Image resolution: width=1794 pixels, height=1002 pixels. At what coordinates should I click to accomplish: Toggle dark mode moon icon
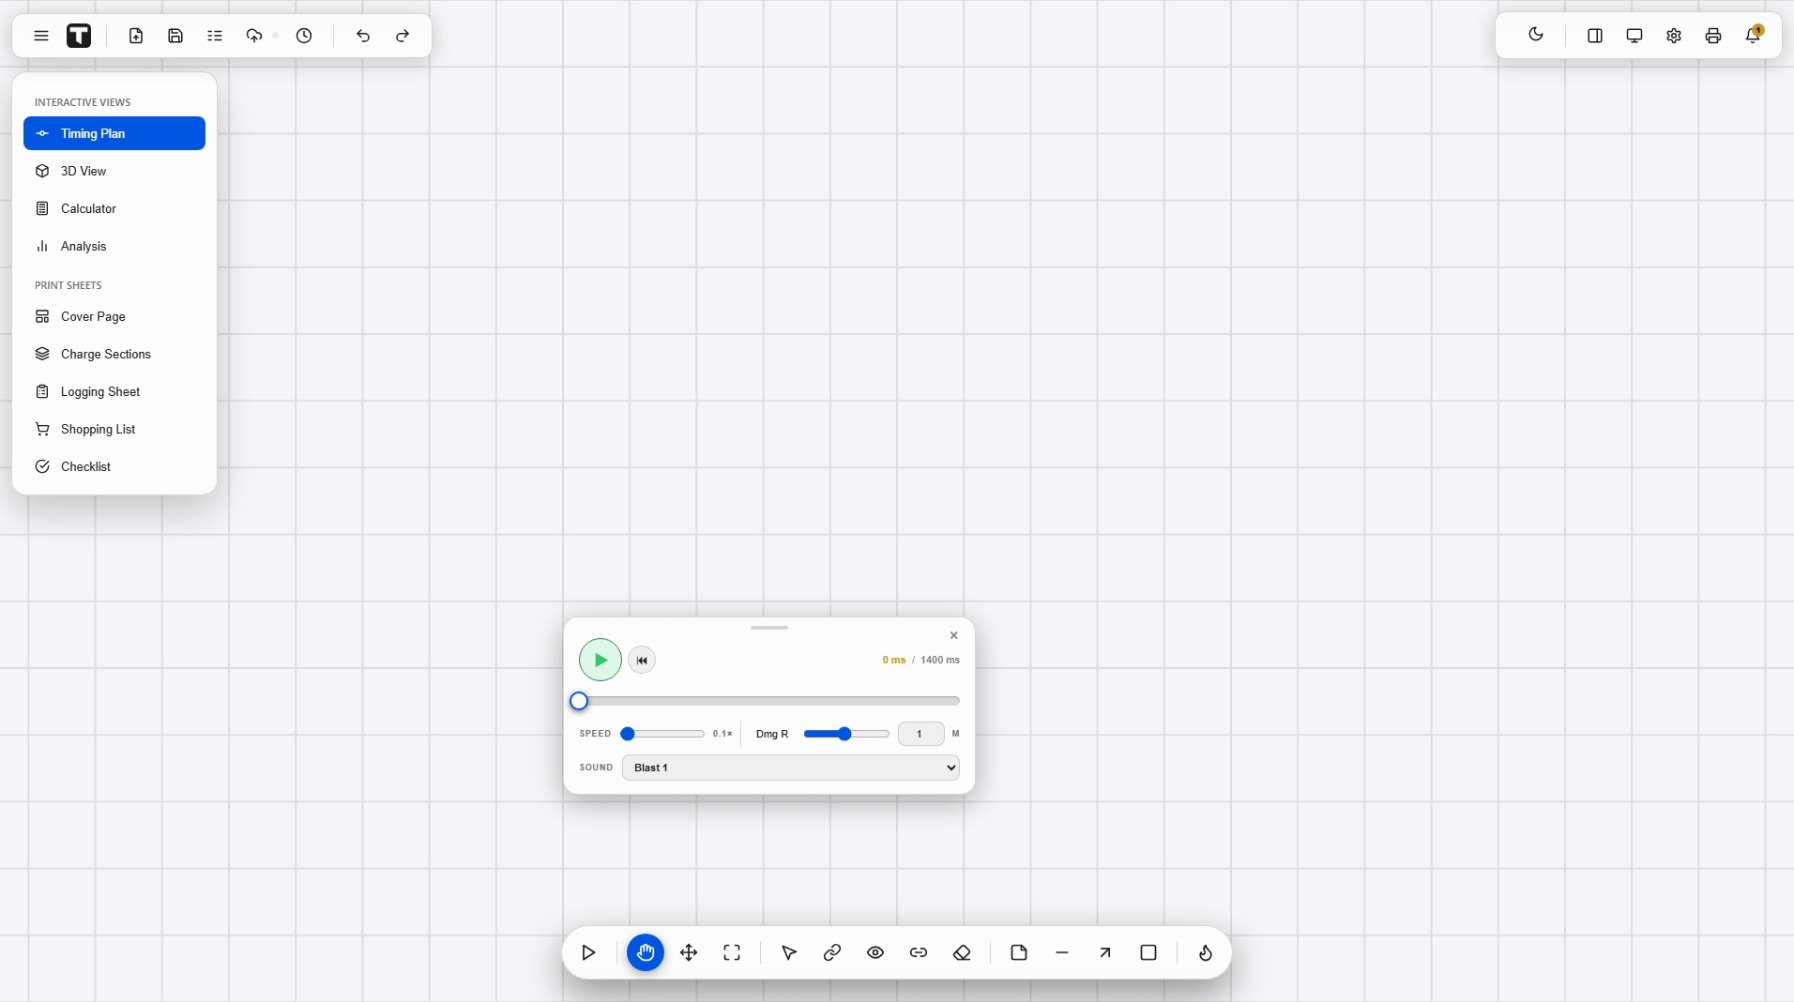pos(1536,35)
